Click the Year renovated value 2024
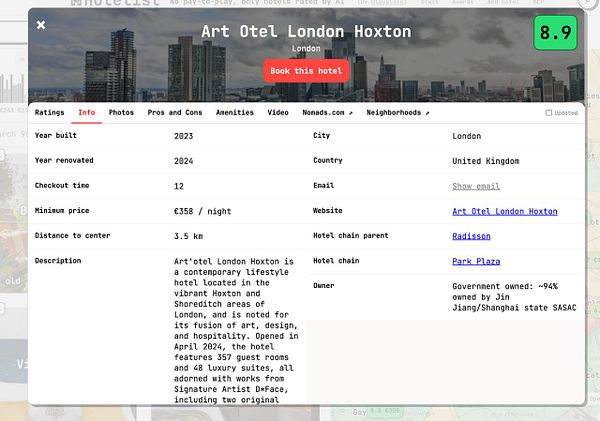 [x=184, y=161]
